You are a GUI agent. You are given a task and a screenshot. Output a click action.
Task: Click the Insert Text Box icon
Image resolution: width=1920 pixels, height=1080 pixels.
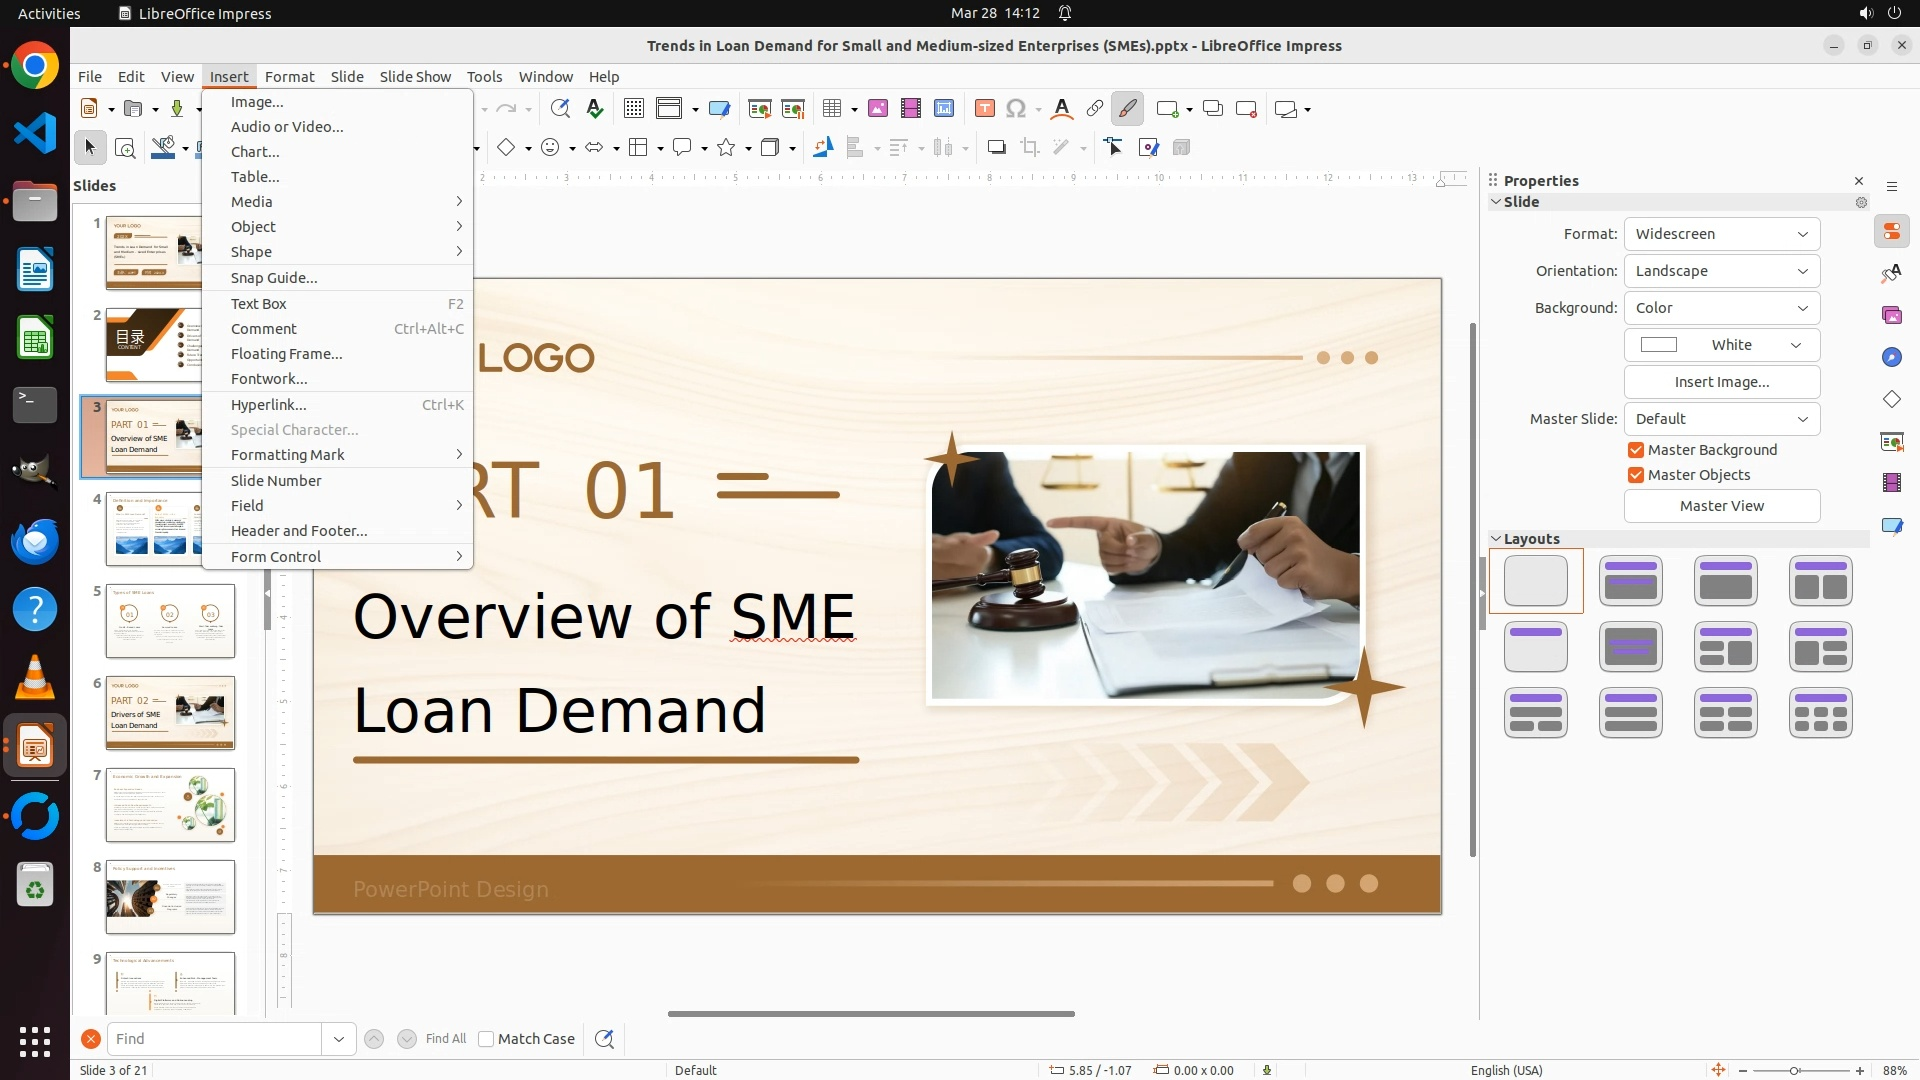point(984,109)
